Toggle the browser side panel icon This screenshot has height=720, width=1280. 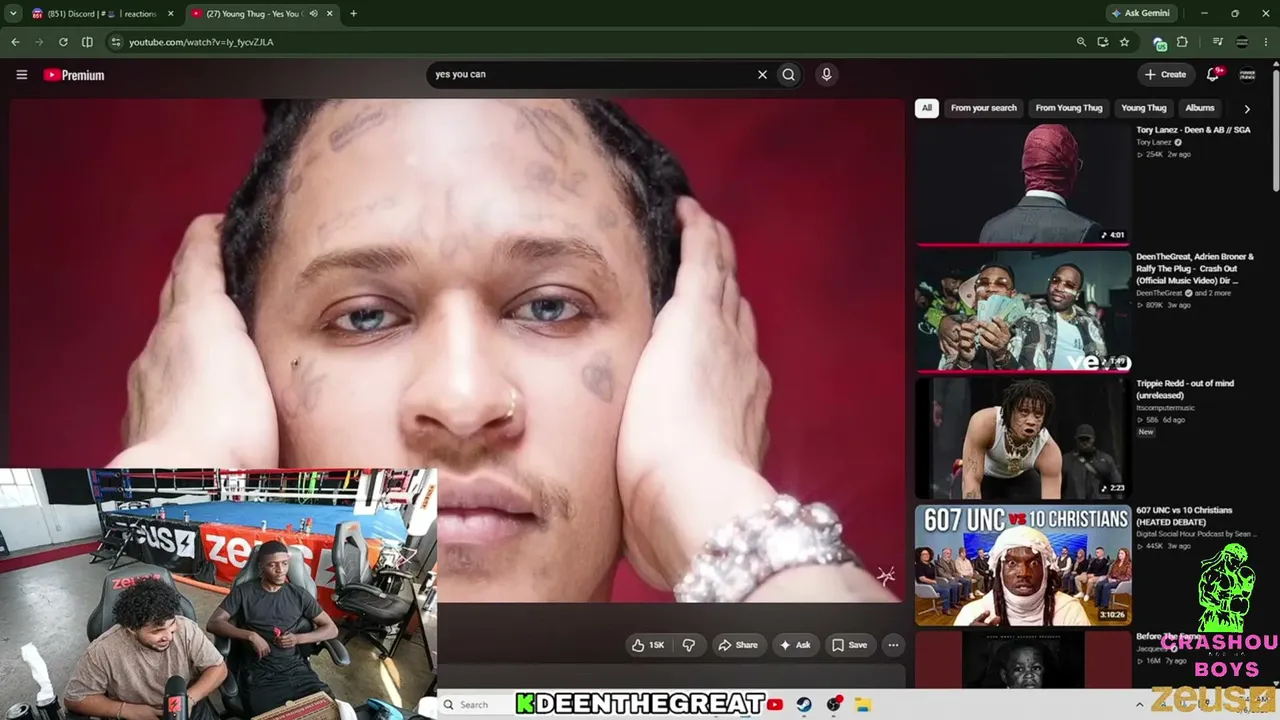tap(87, 42)
